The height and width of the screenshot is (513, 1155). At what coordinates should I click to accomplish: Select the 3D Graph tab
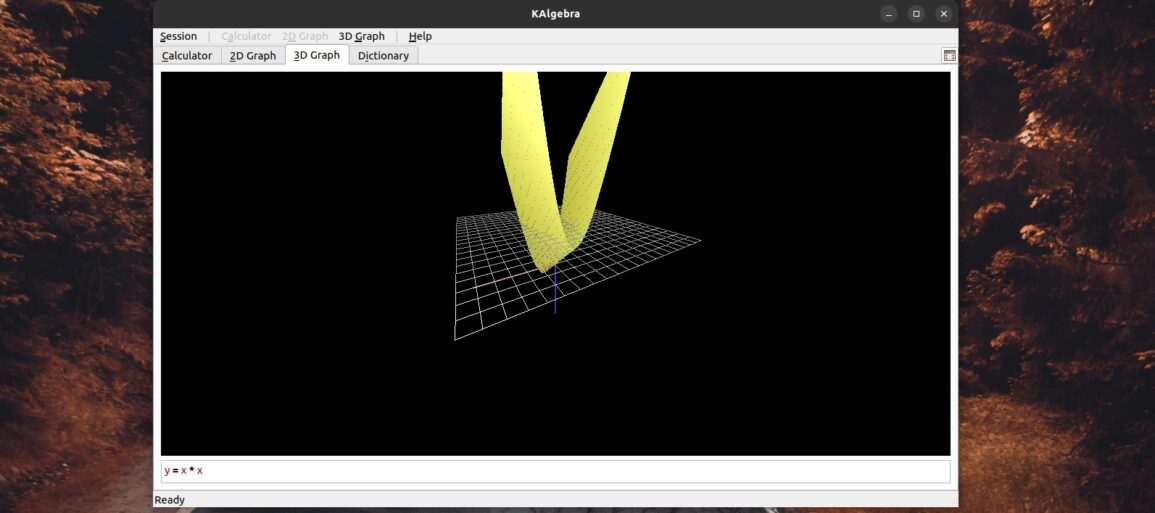coord(316,56)
